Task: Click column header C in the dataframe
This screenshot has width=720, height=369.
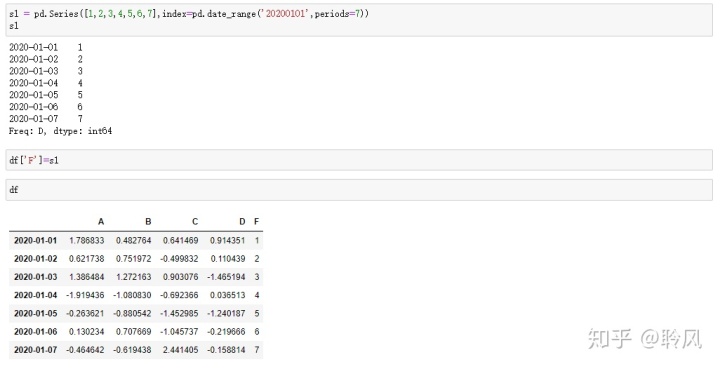Action: [195, 222]
